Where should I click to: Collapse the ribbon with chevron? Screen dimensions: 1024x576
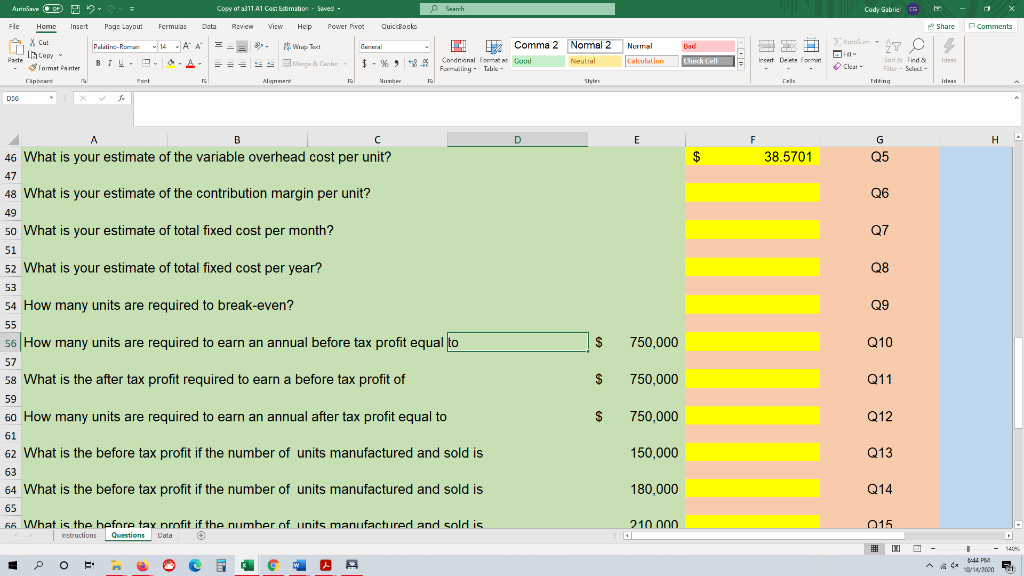tap(1016, 81)
